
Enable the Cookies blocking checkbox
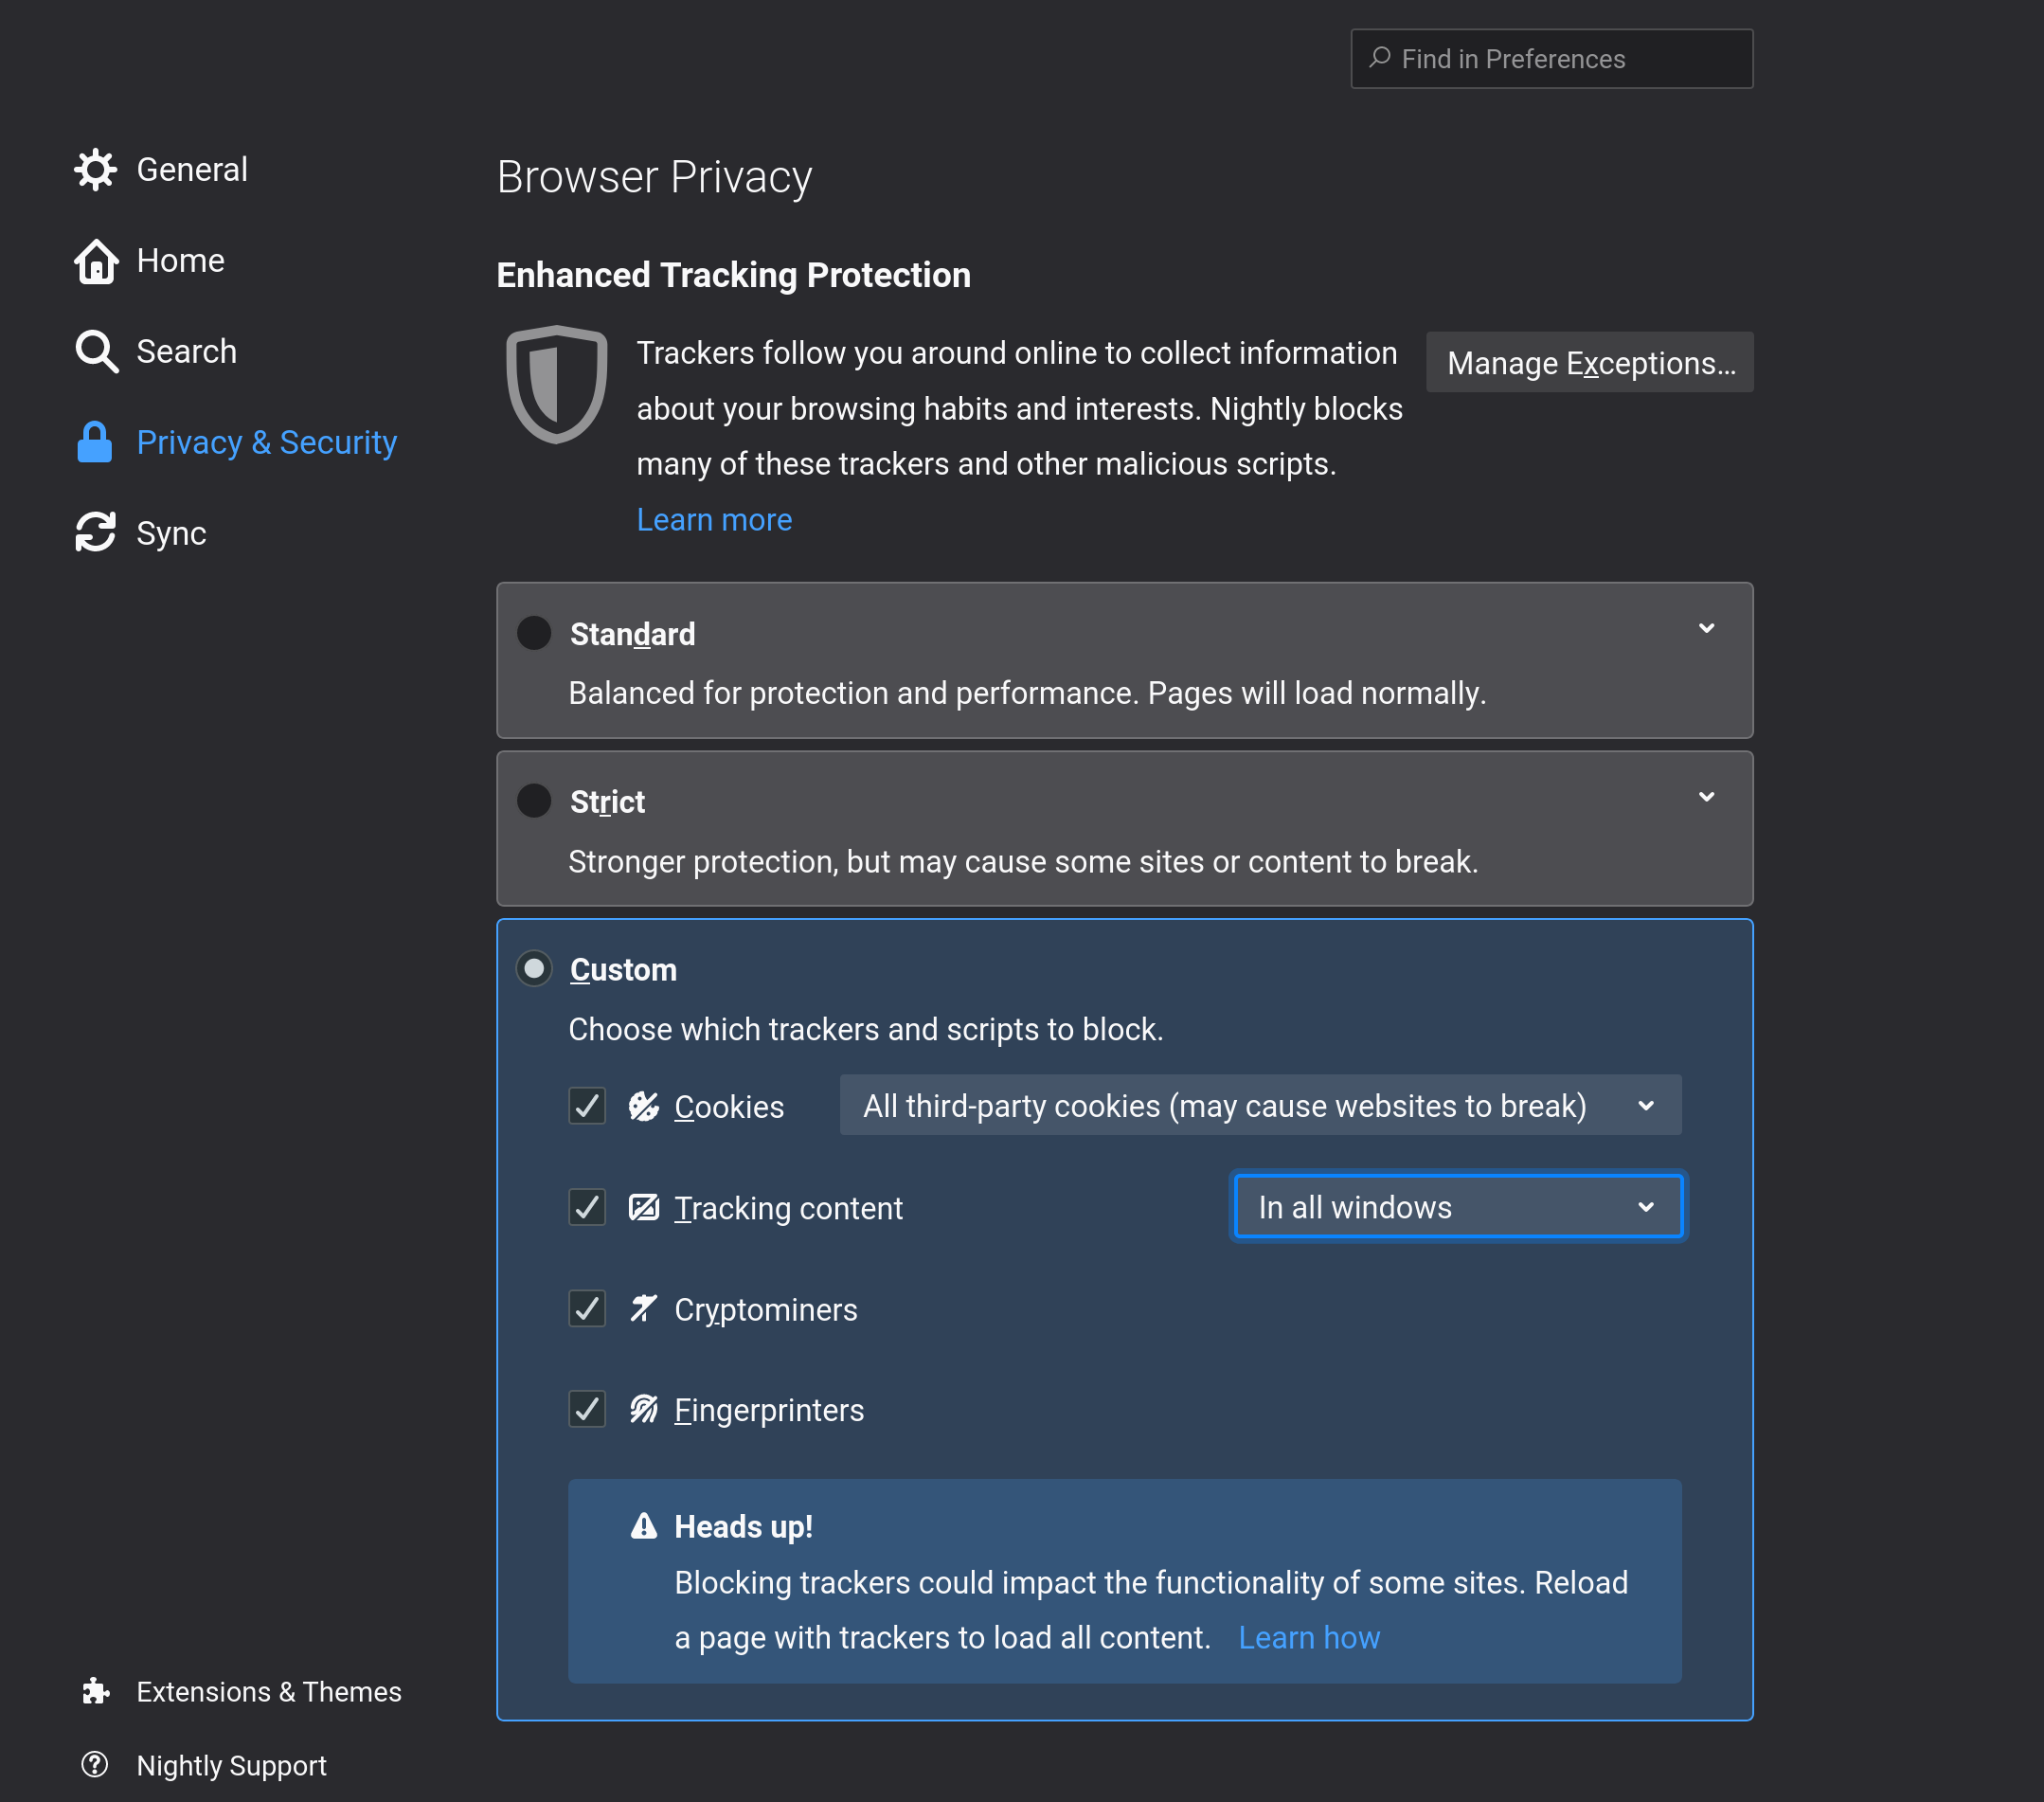click(x=589, y=1105)
